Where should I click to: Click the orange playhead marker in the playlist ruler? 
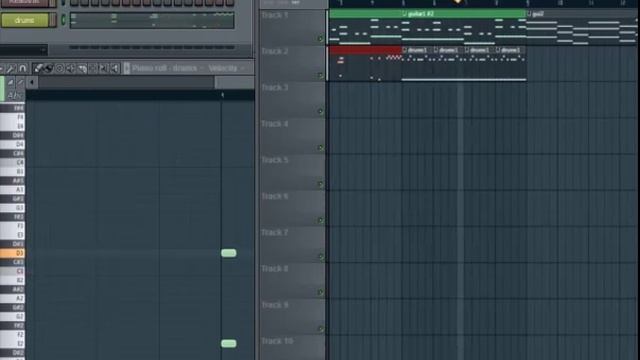458,2
